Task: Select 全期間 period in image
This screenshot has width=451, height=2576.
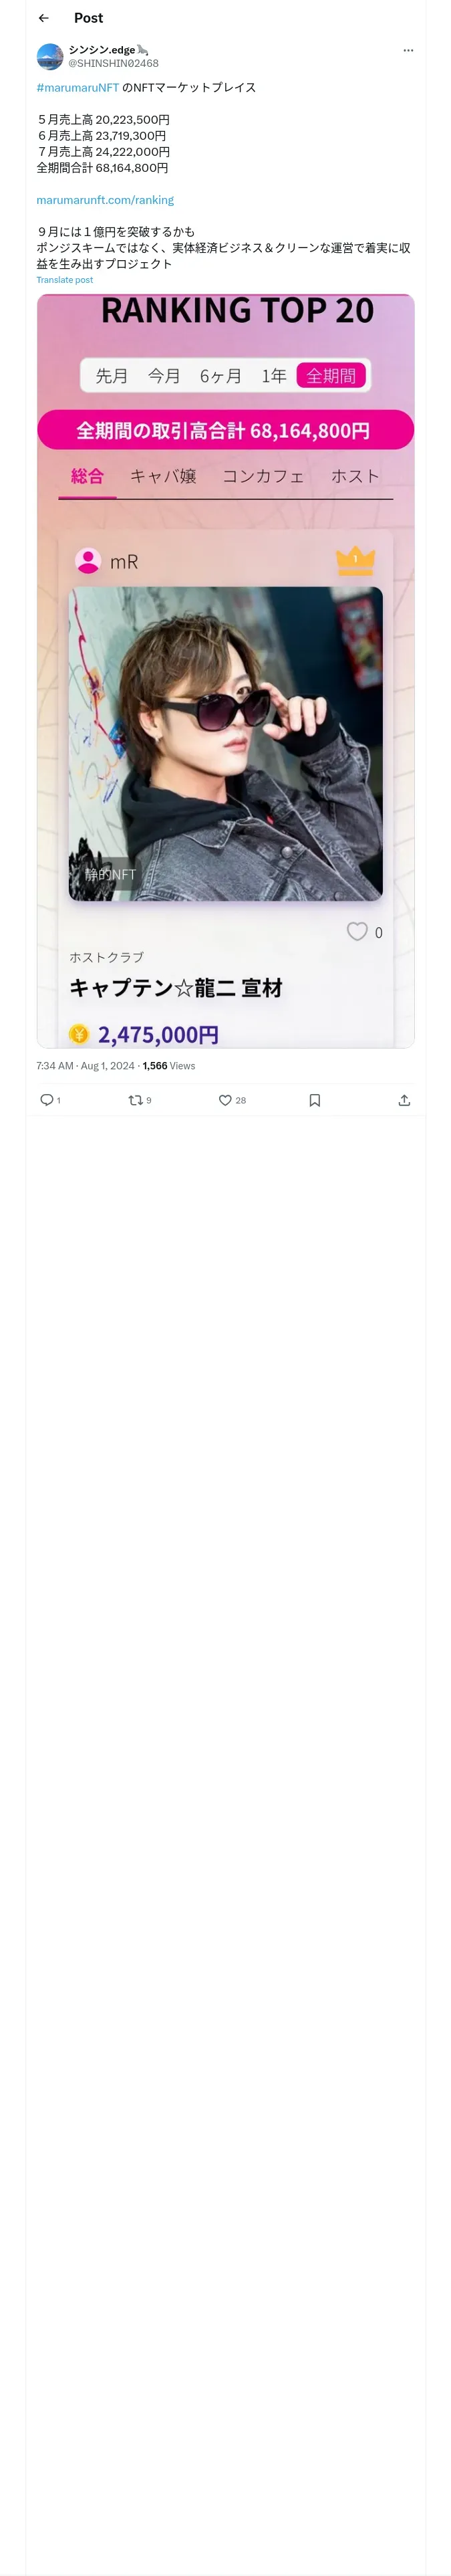Action: point(331,376)
